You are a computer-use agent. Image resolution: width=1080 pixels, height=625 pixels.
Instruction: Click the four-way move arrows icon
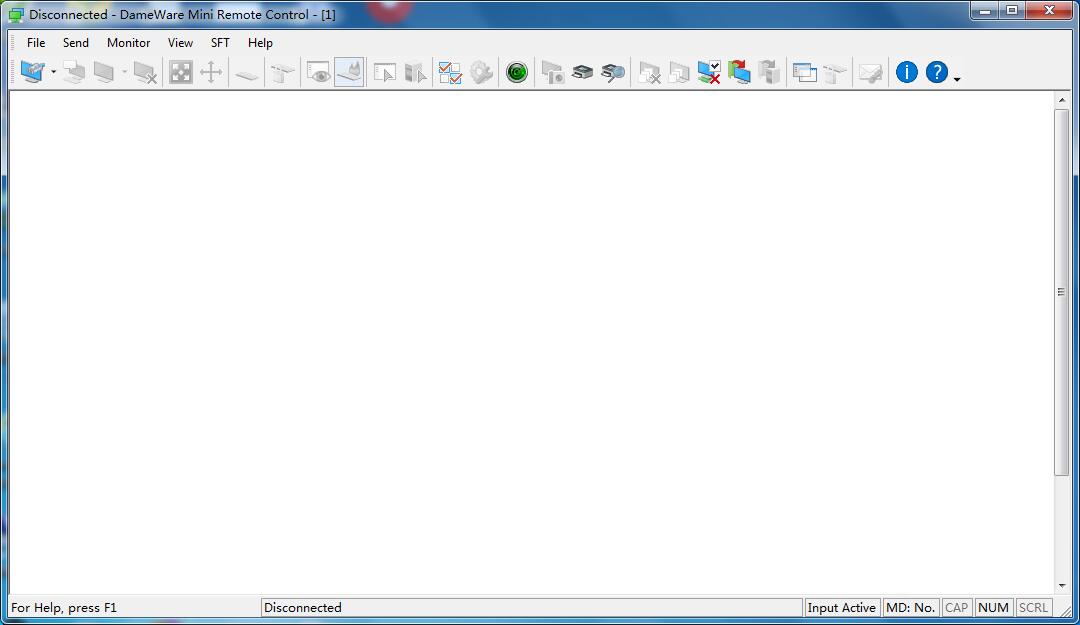tap(211, 72)
